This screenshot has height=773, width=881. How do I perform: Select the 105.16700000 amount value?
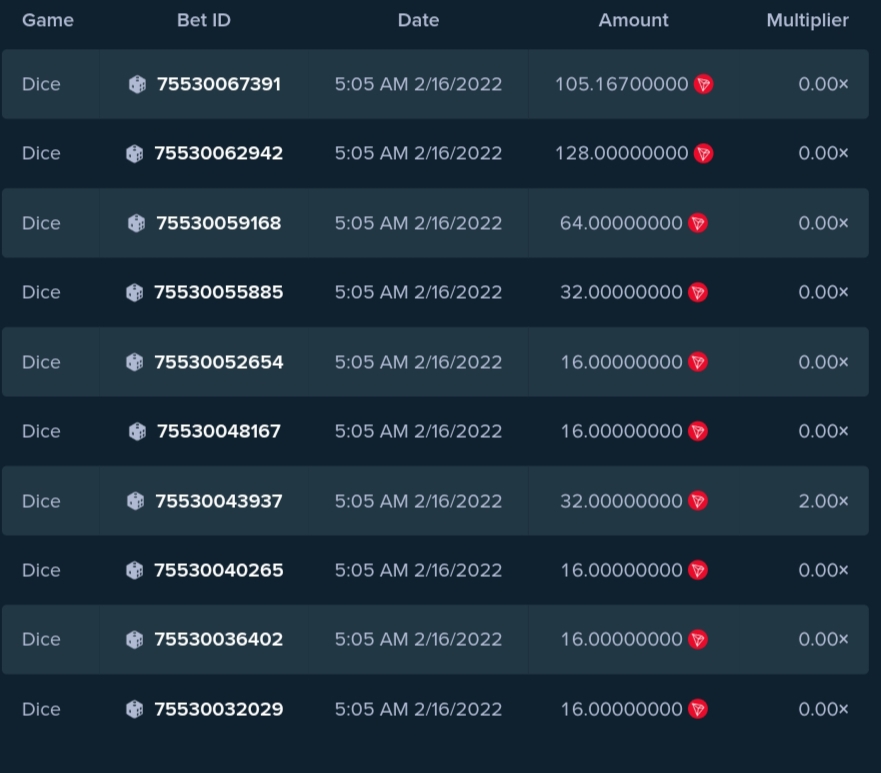pos(622,84)
